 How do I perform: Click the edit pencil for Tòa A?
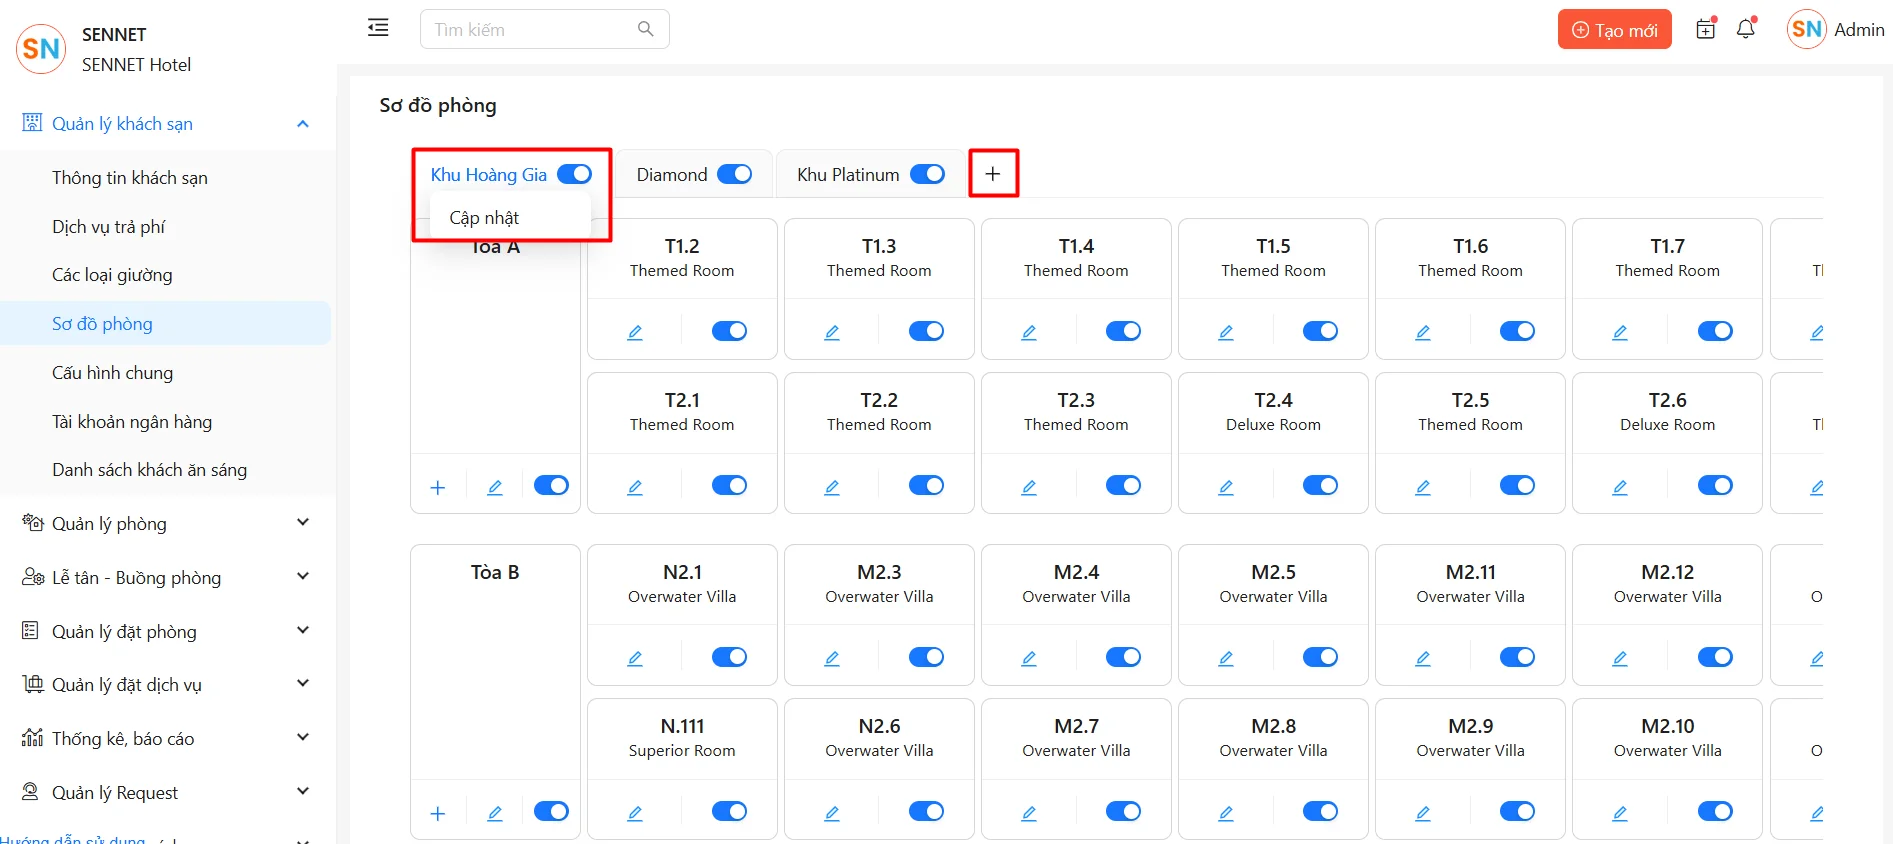495,487
